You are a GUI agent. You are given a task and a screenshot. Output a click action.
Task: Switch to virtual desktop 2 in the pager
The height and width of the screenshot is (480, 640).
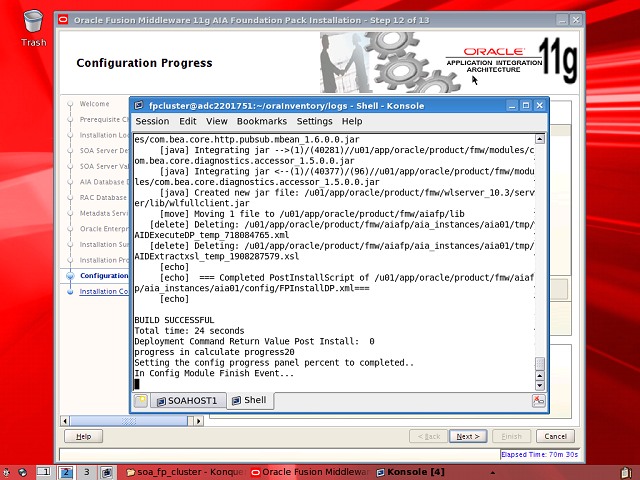[65, 472]
